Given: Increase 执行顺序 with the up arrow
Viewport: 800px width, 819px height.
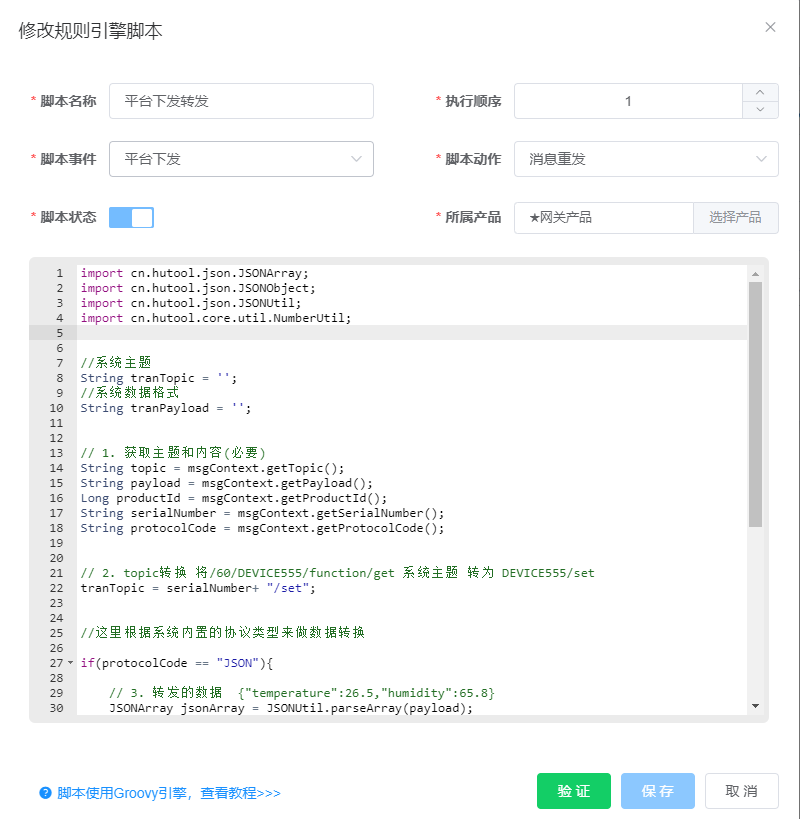Looking at the screenshot, I should (x=760, y=92).
